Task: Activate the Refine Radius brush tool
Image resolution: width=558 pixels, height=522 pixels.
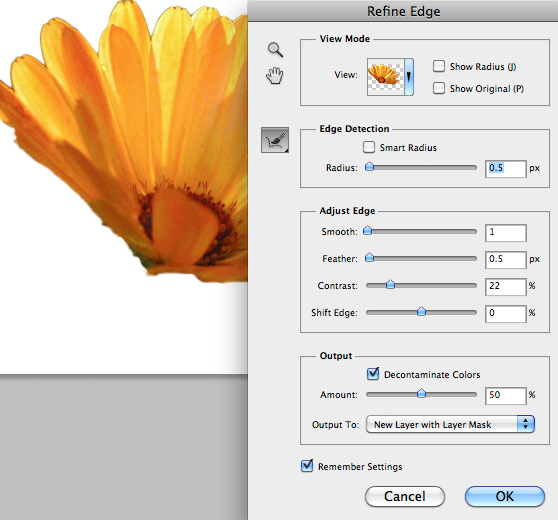Action: point(275,140)
